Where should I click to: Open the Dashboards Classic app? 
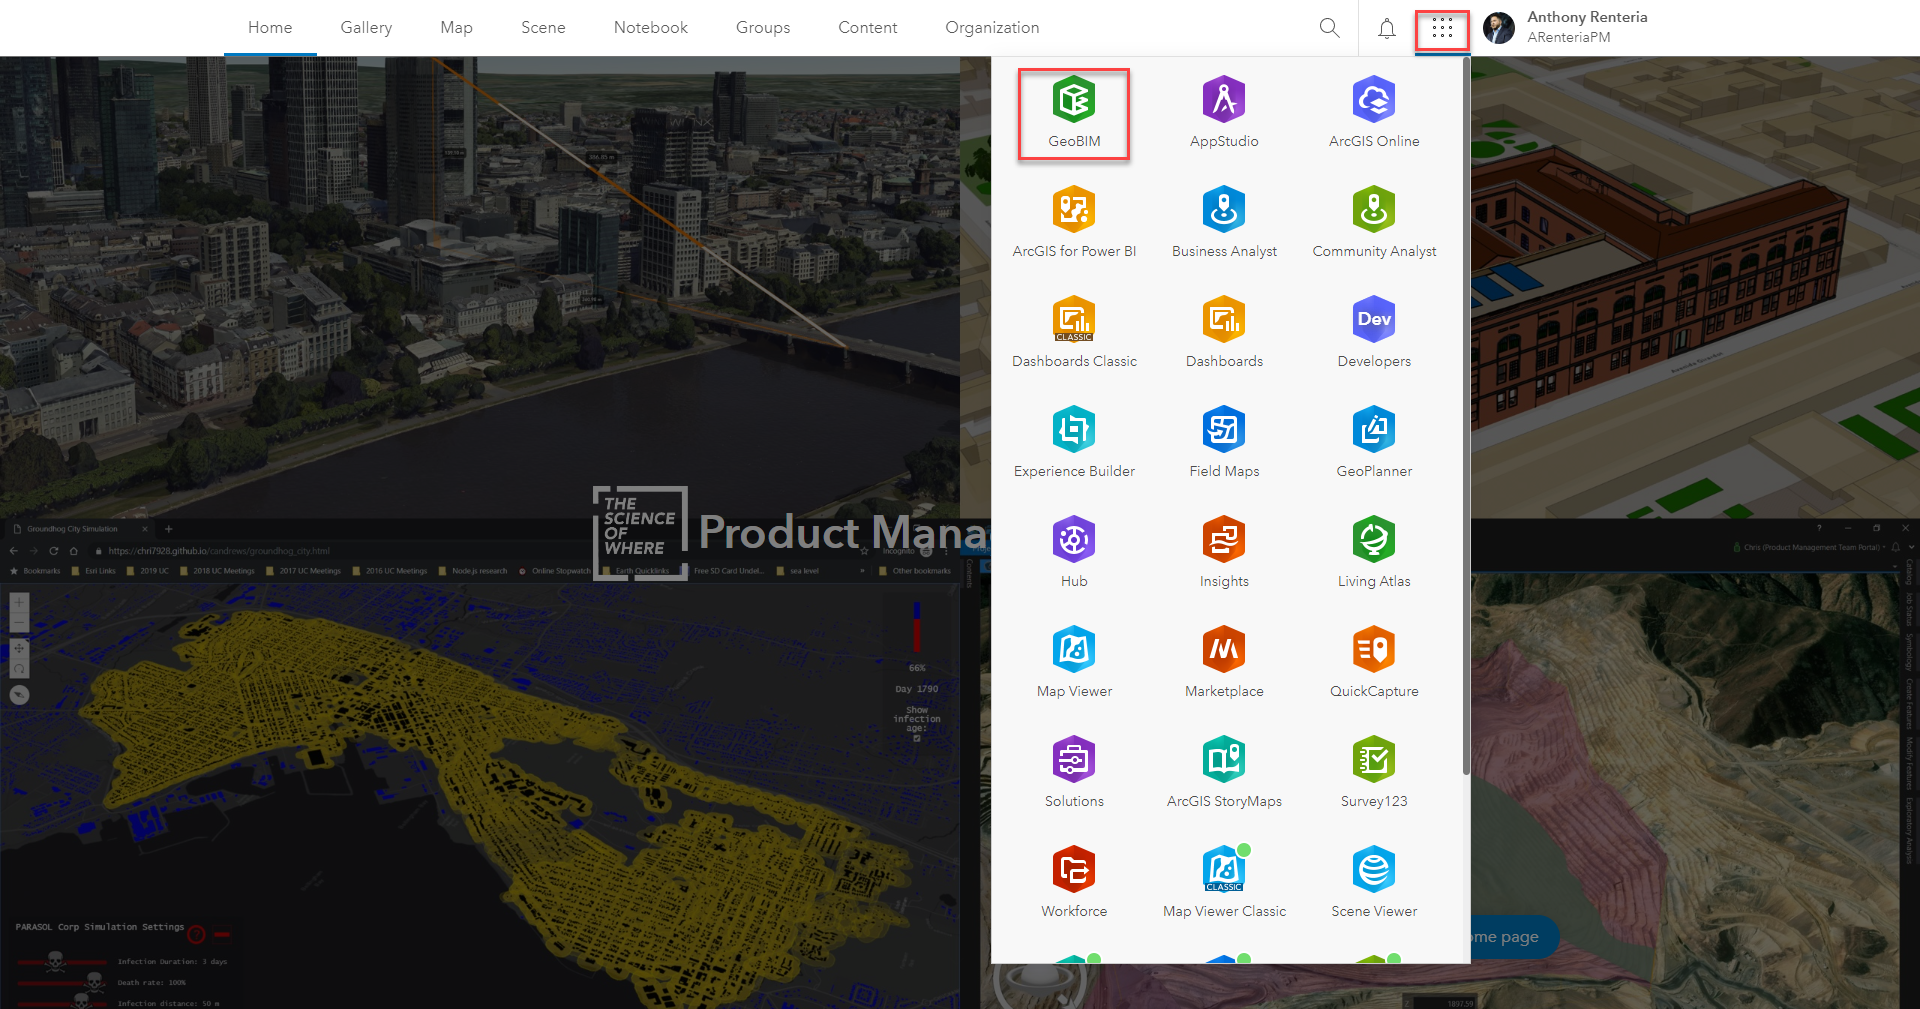1073,330
